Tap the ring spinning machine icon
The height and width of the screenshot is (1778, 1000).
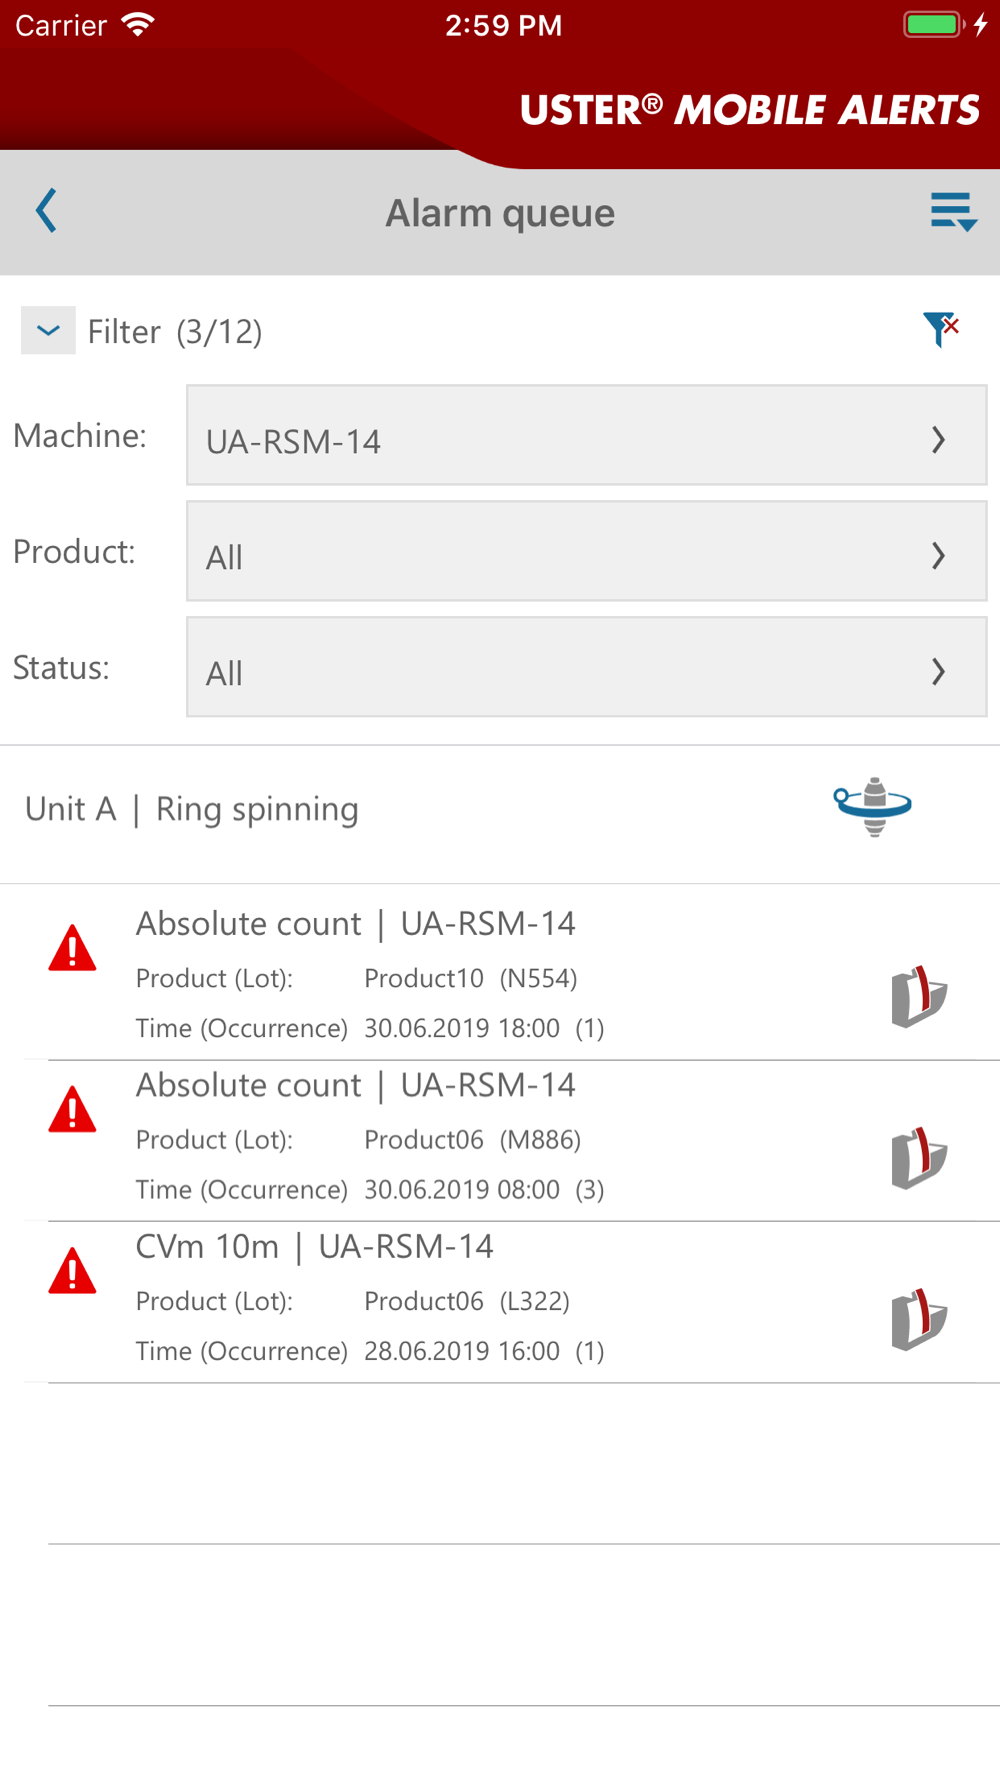click(x=873, y=806)
